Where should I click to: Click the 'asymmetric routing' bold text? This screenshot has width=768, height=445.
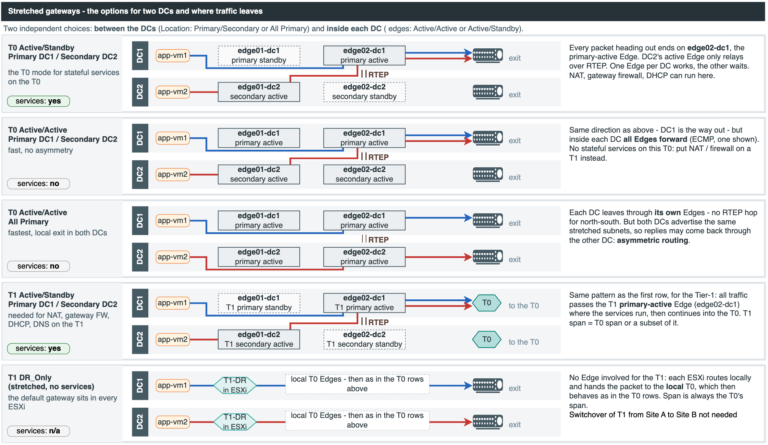point(652,240)
